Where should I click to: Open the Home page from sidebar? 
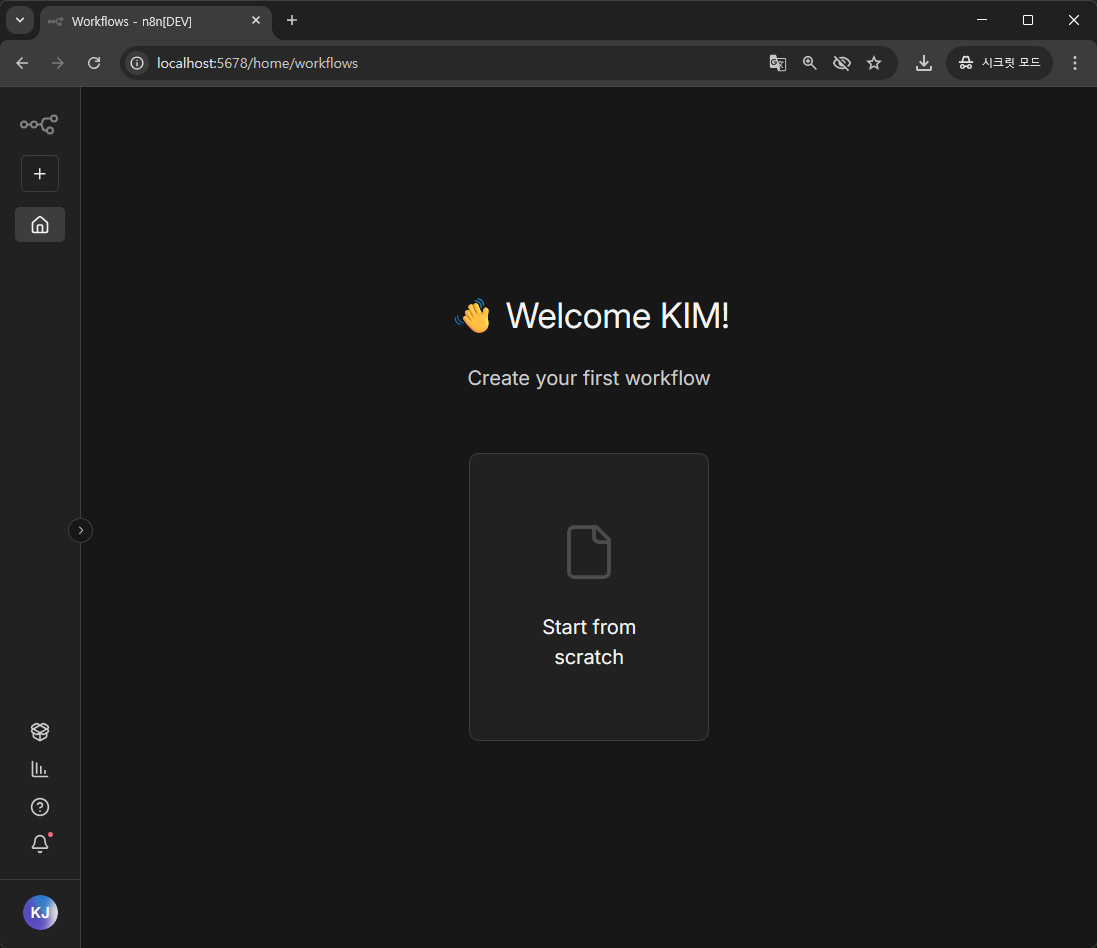point(40,225)
